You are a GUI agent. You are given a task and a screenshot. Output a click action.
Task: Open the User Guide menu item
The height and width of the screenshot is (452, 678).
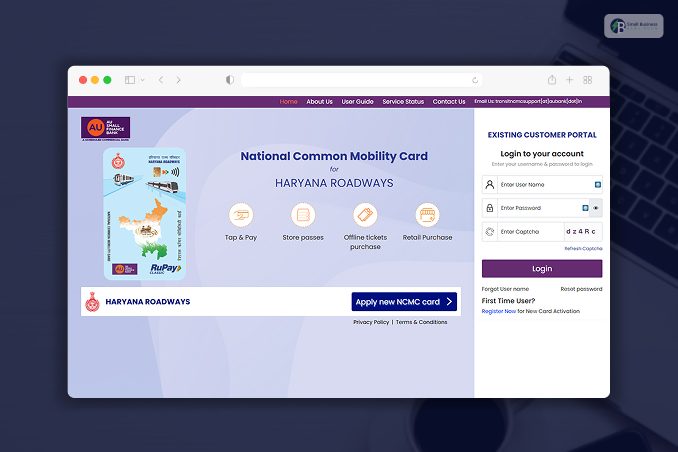[x=358, y=102]
